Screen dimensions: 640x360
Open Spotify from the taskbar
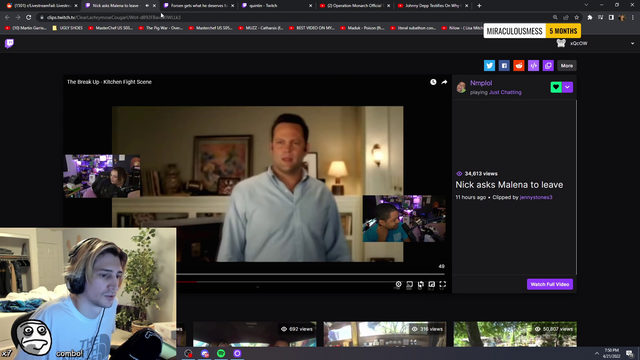[221, 353]
